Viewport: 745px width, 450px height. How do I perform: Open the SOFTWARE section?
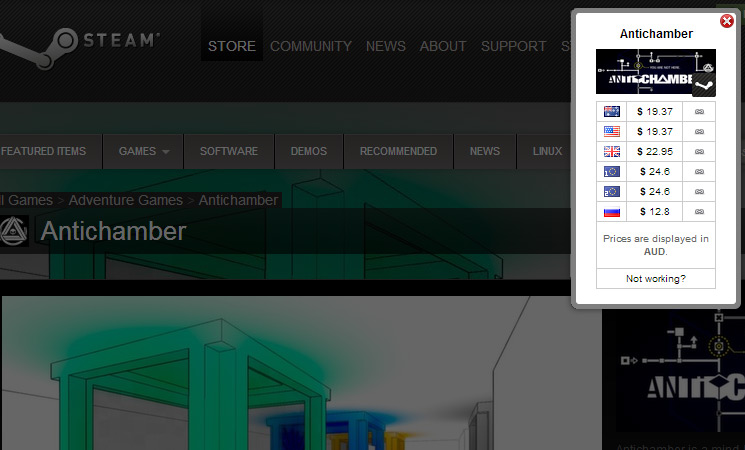[229, 151]
